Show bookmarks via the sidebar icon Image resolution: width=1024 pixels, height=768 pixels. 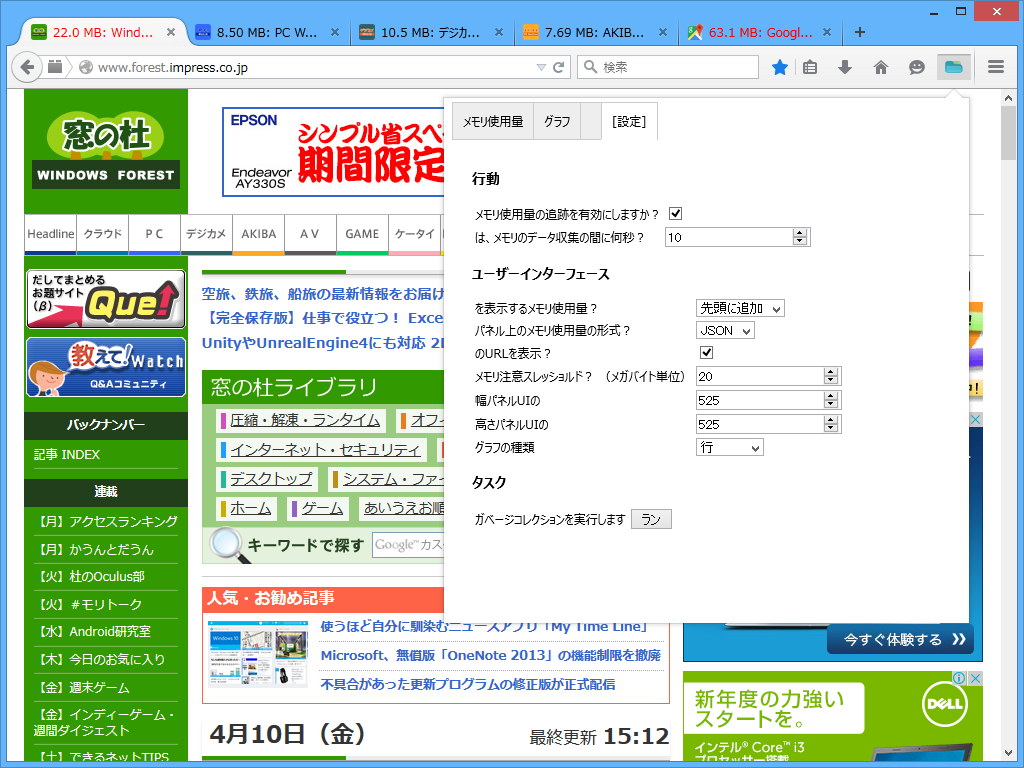[809, 67]
